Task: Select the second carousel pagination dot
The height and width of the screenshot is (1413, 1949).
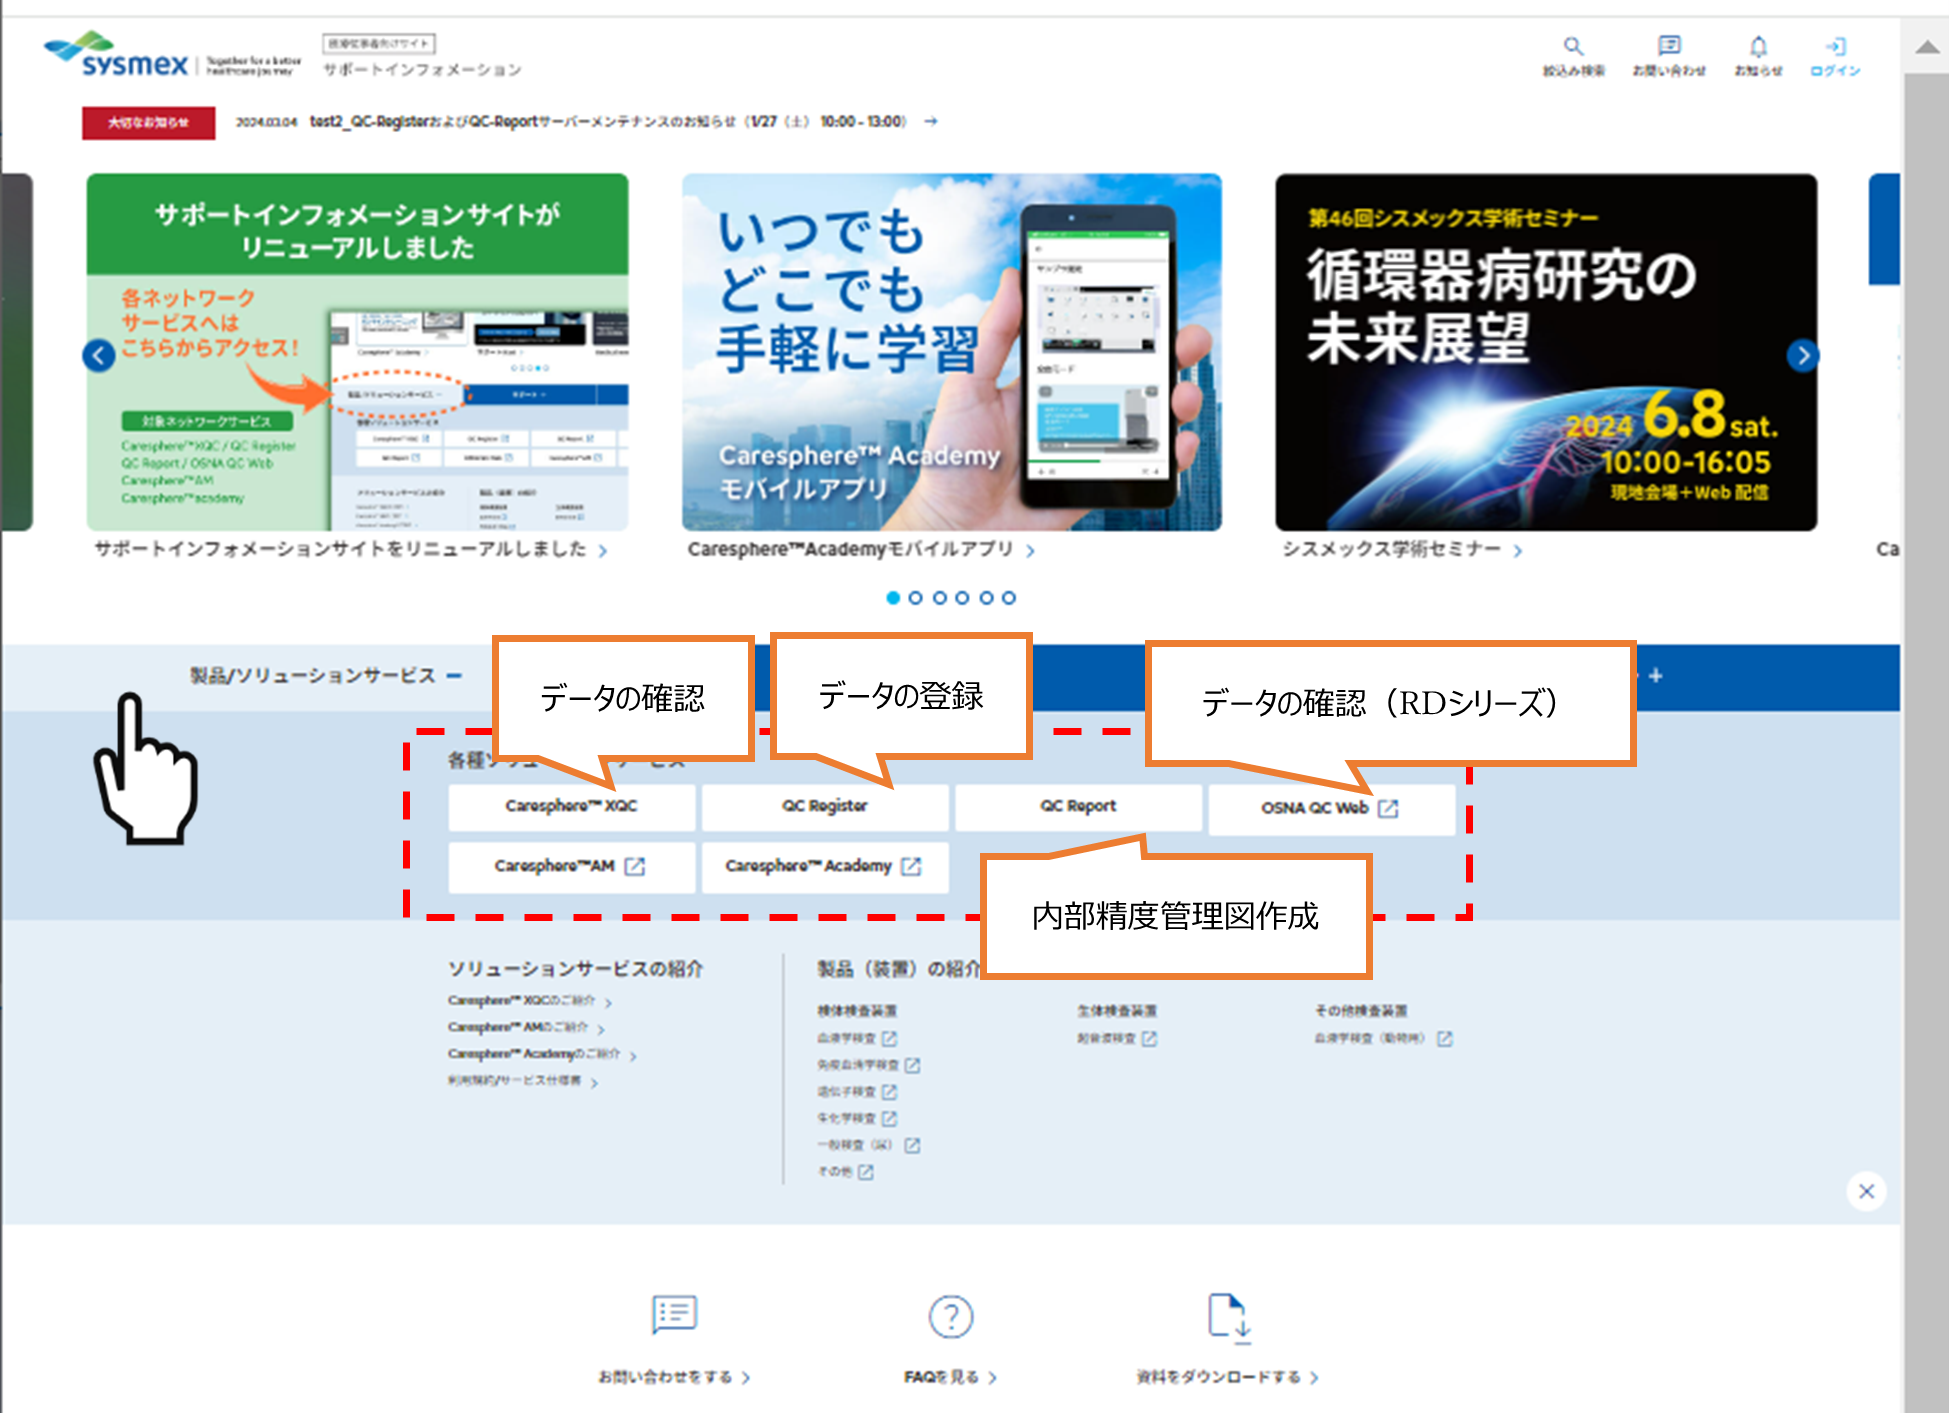Action: coord(915,598)
